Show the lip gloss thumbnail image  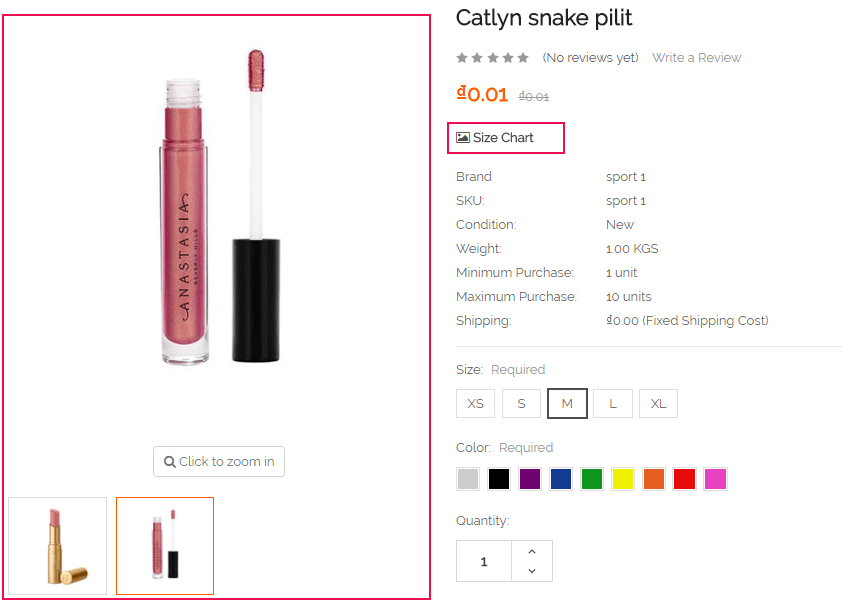pyautogui.click(x=165, y=546)
